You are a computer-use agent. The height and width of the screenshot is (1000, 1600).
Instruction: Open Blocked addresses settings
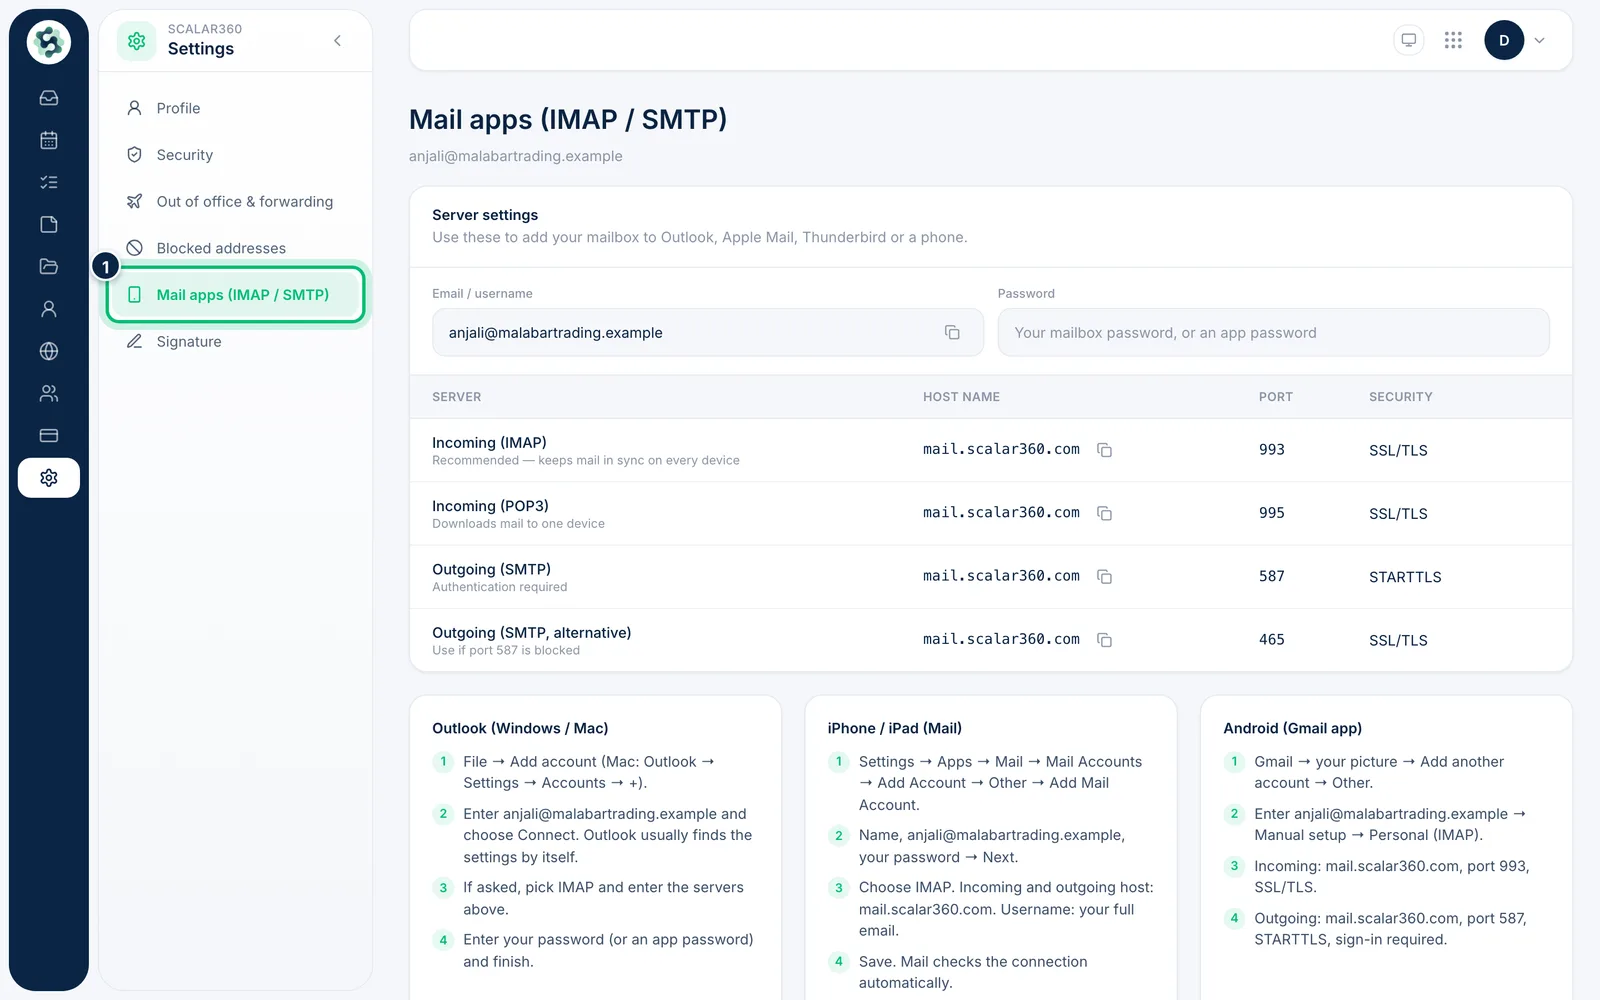(x=236, y=248)
